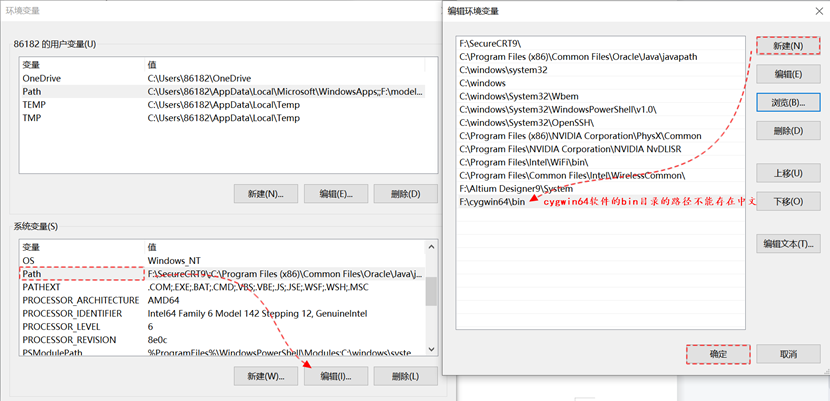This screenshot has width=830, height=401.
Task: Select the OS system variable
Action: coord(222,260)
